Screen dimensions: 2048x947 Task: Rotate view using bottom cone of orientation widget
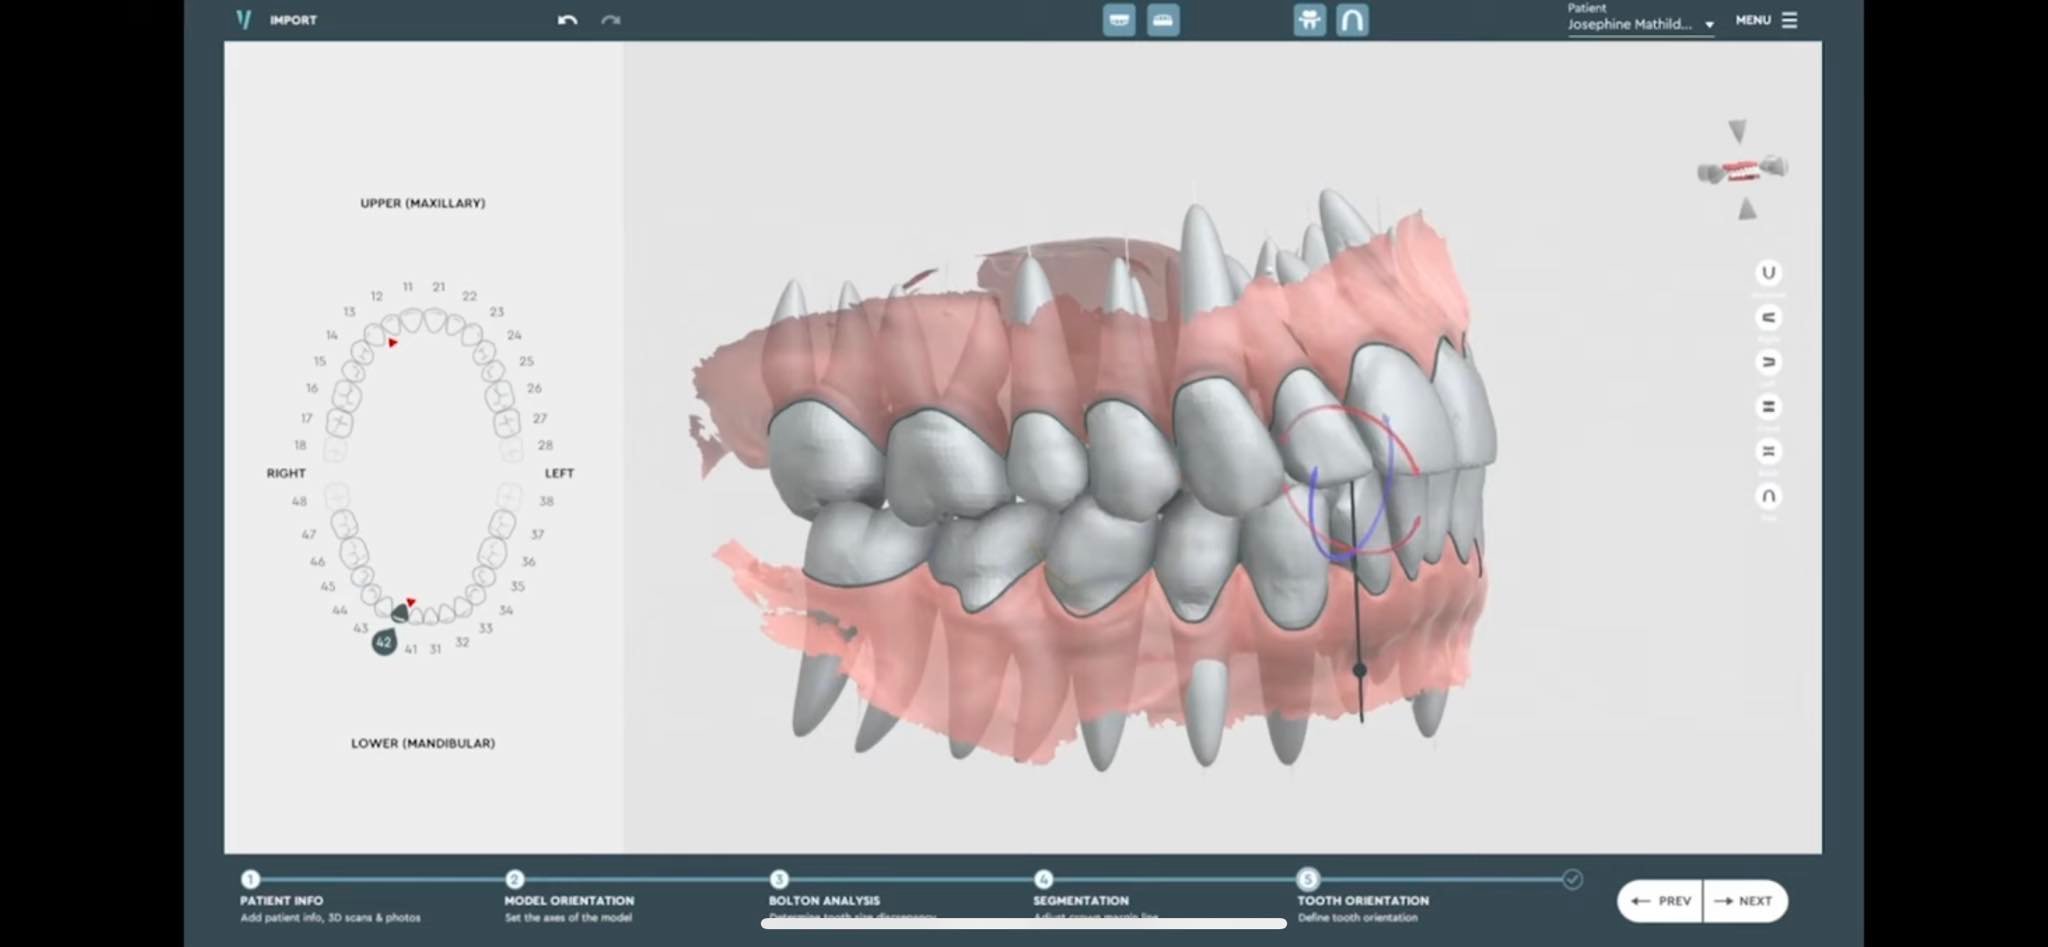pos(1747,209)
